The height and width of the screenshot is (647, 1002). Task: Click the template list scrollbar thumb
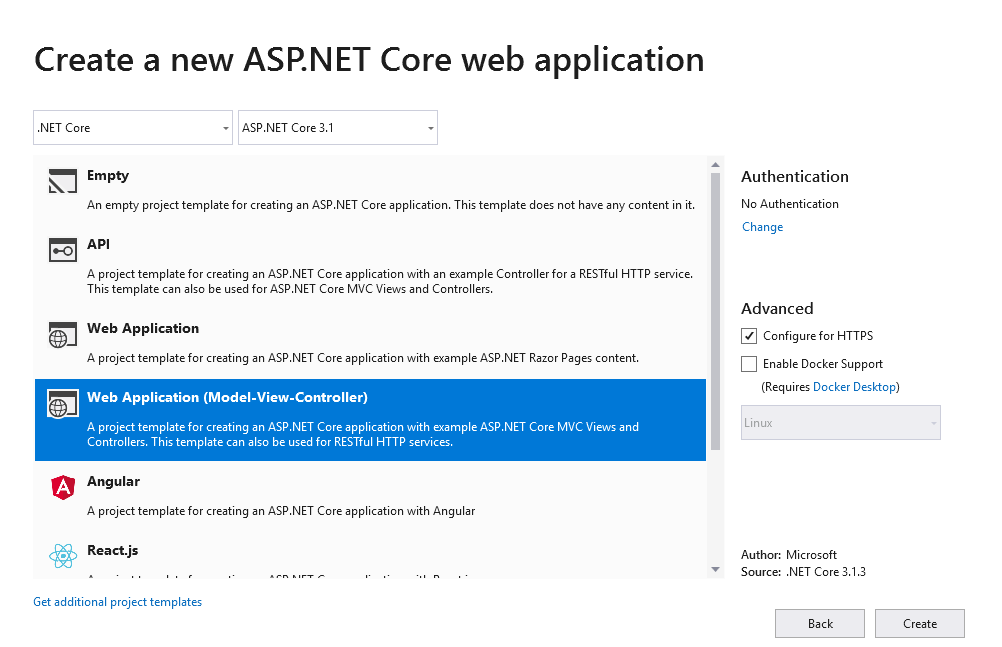[715, 311]
